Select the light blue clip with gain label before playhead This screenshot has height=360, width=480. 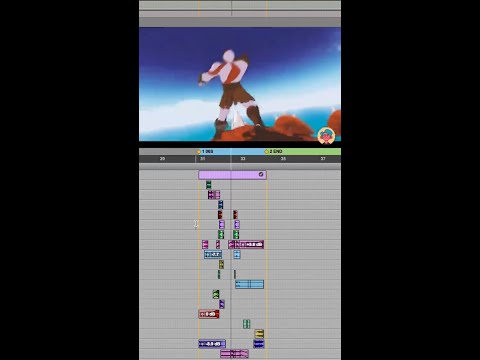pos(213,254)
